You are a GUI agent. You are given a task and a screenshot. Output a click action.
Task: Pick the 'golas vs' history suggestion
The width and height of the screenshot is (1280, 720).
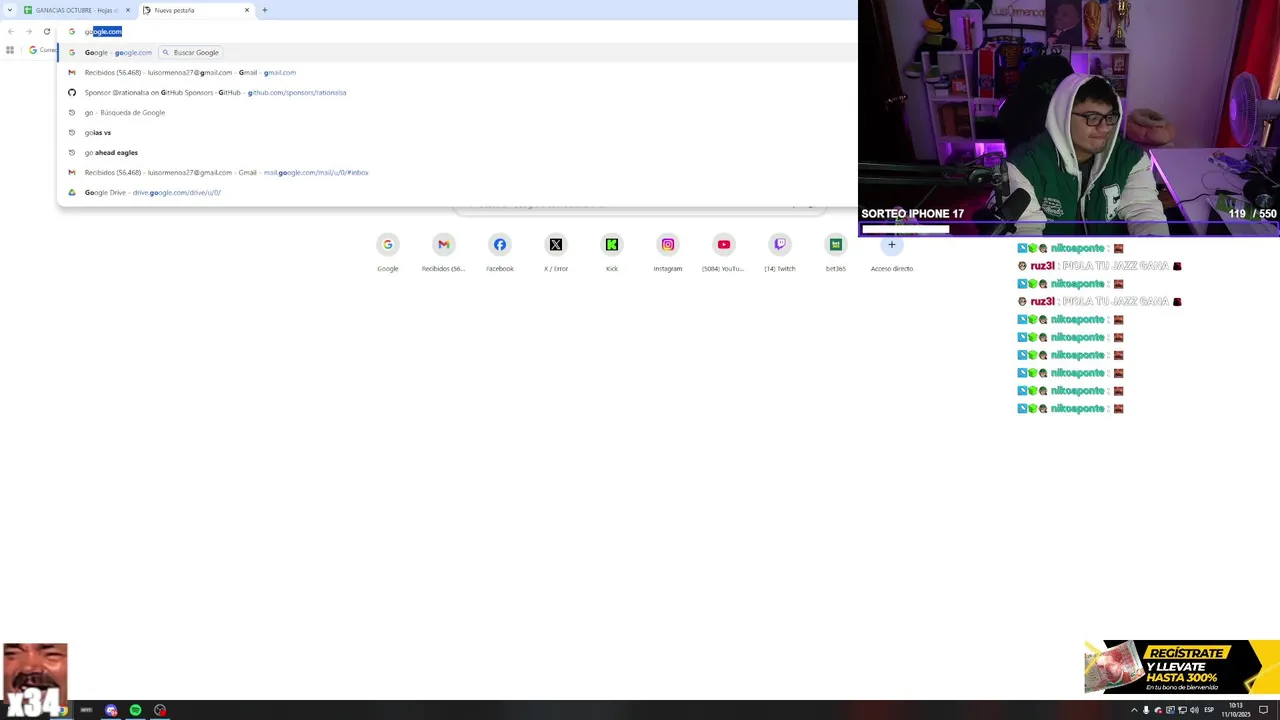pos(456,132)
